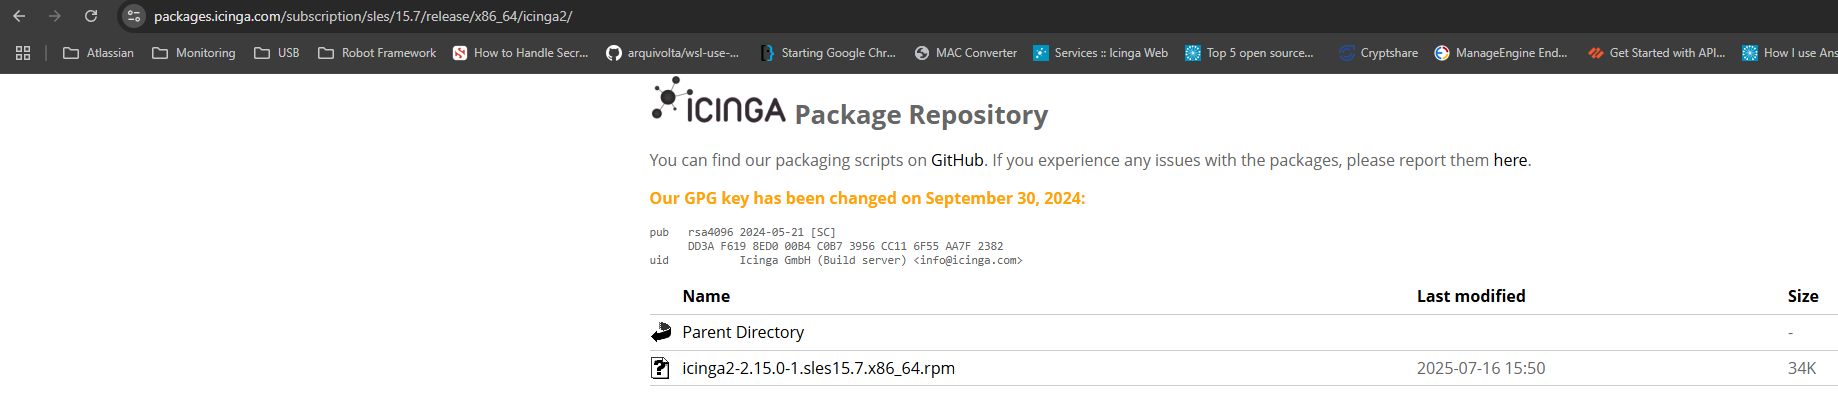Viewport: 1838px width, 398px height.
Task: Follow the GitHub link in the description
Action: click(x=957, y=160)
